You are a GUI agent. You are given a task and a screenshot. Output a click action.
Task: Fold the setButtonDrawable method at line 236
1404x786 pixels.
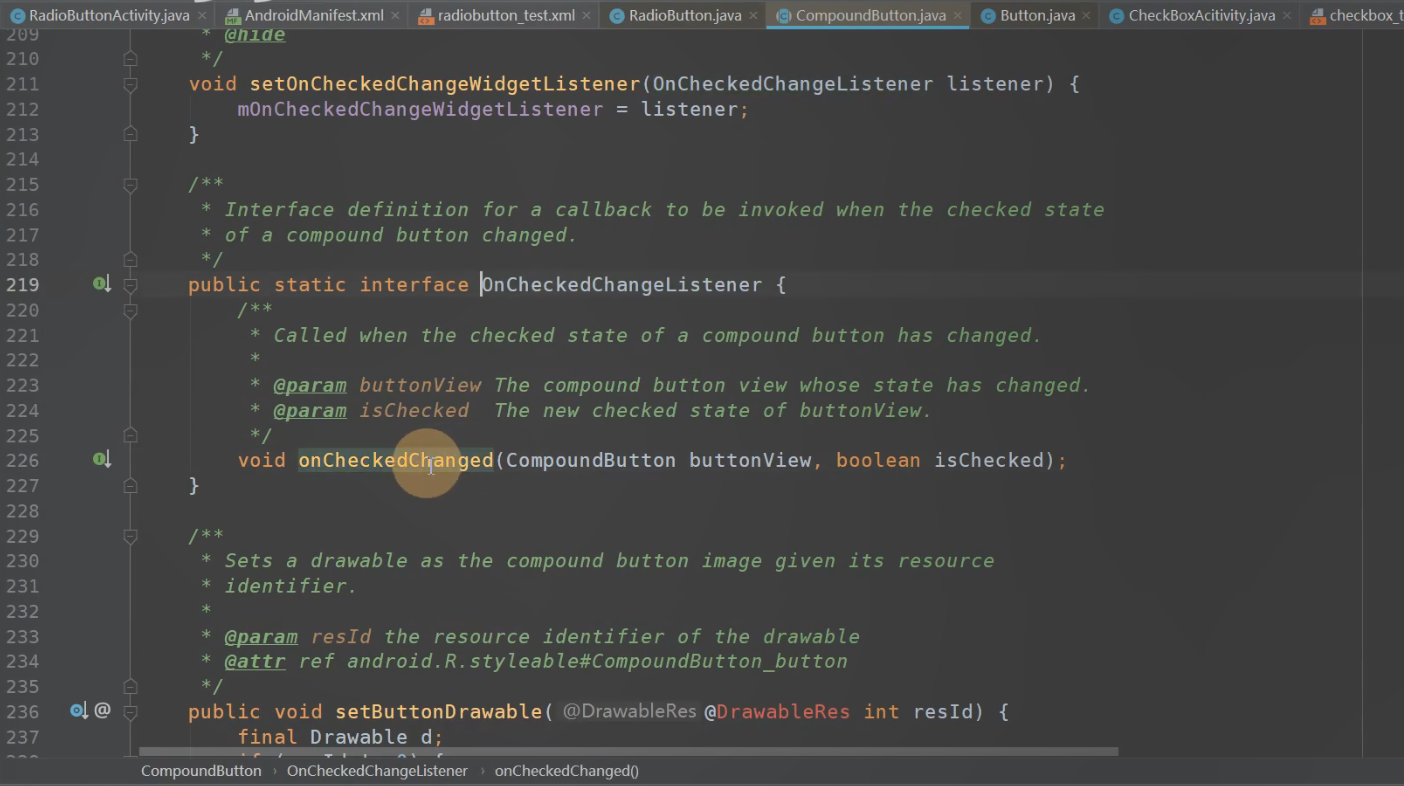pos(130,712)
